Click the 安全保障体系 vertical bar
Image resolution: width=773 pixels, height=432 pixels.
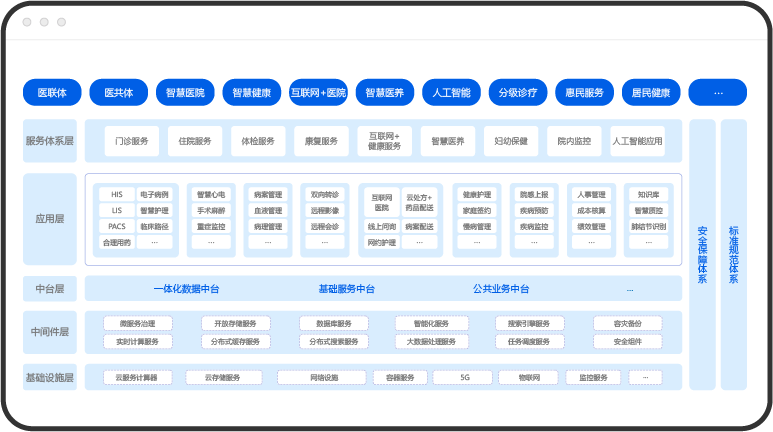[x=702, y=256]
